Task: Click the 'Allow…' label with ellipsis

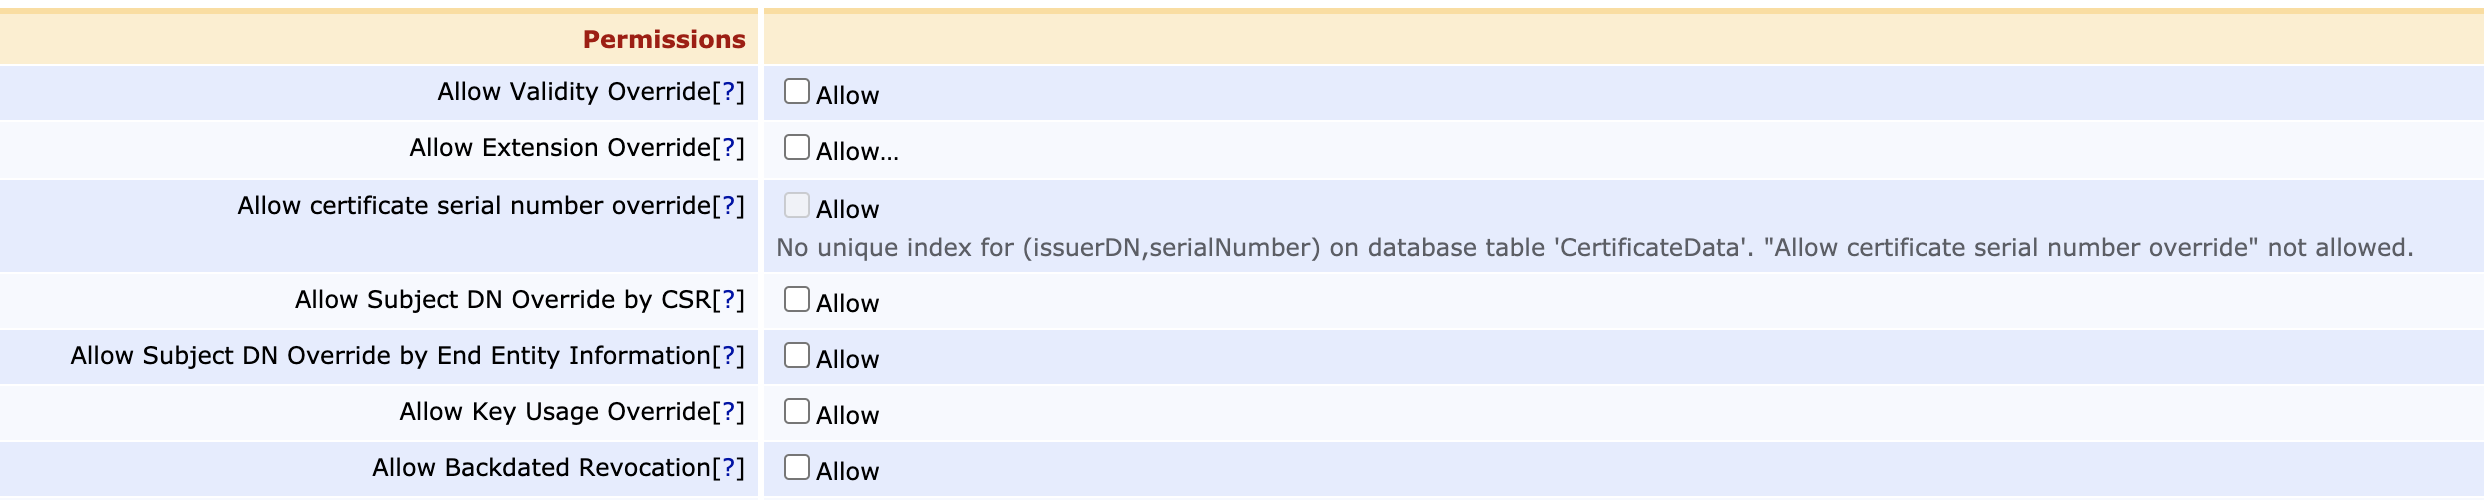Action: click(857, 152)
